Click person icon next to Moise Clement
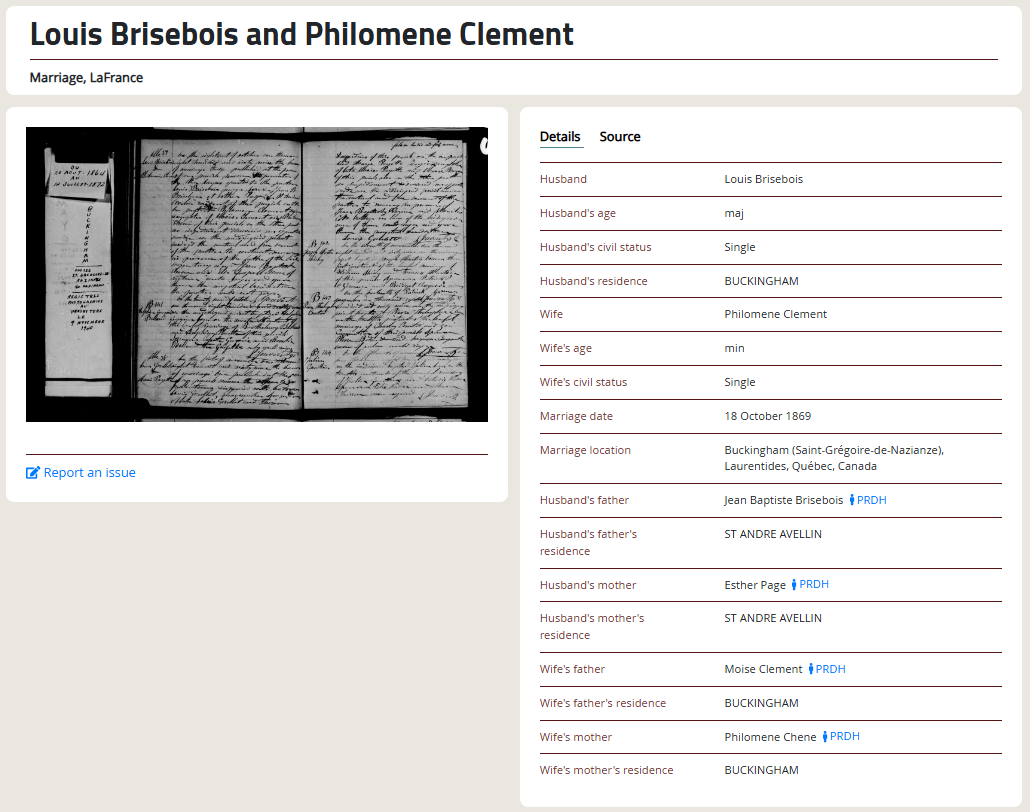This screenshot has width=1030, height=812. point(811,669)
